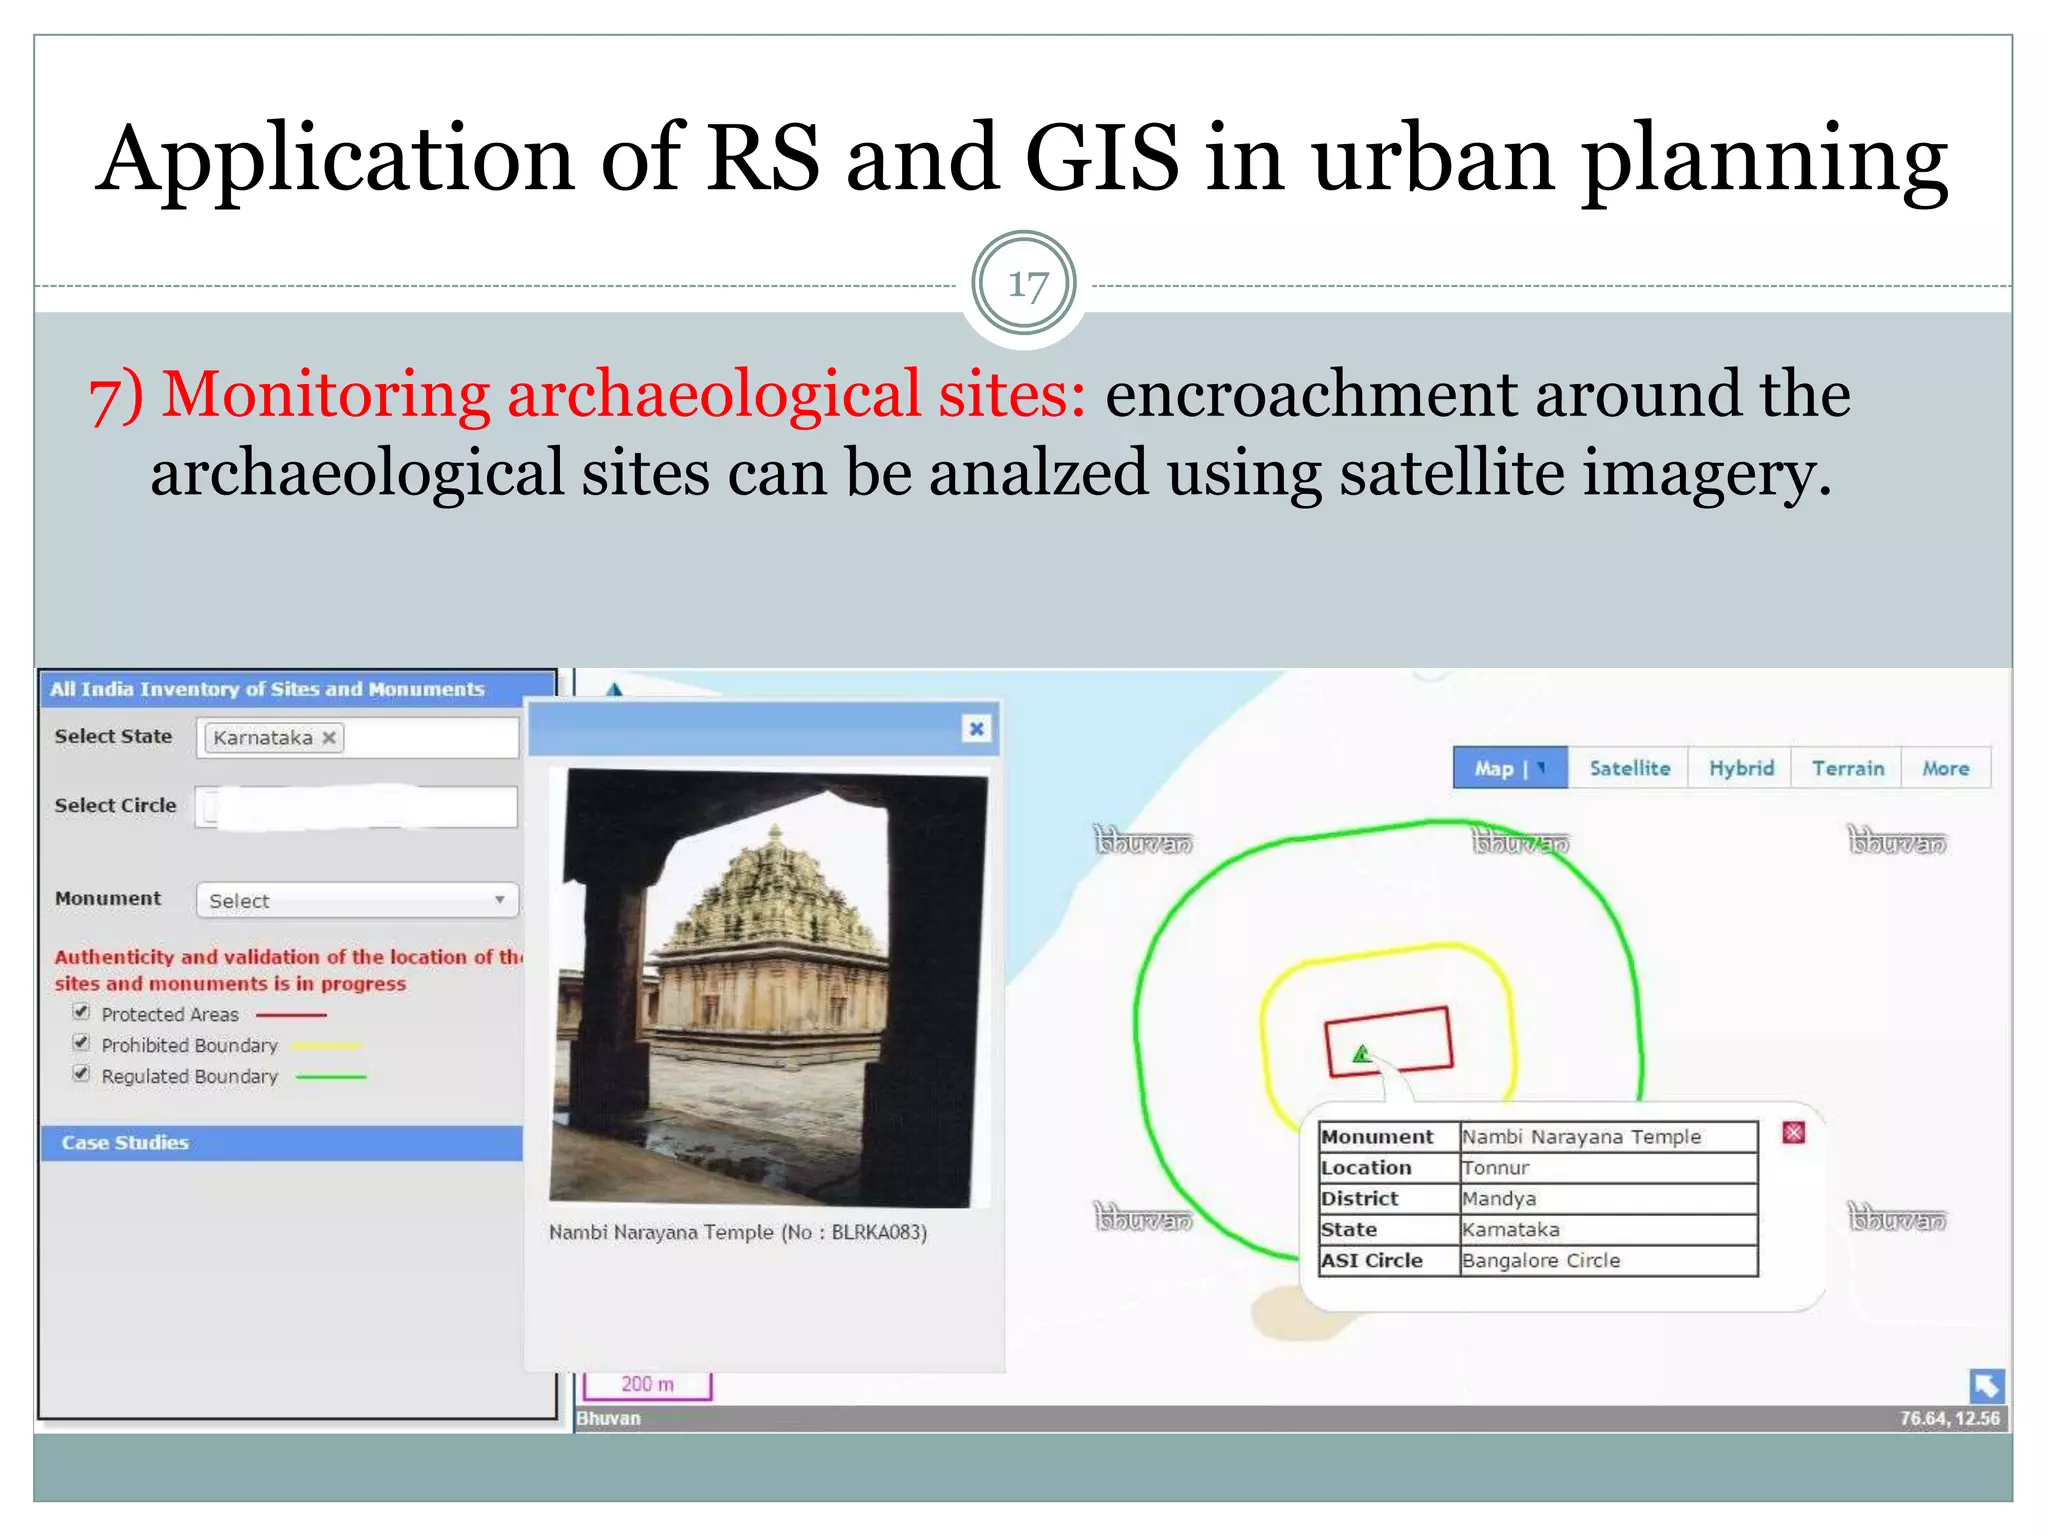Click the Bangalore Circle value

pos(1541,1261)
